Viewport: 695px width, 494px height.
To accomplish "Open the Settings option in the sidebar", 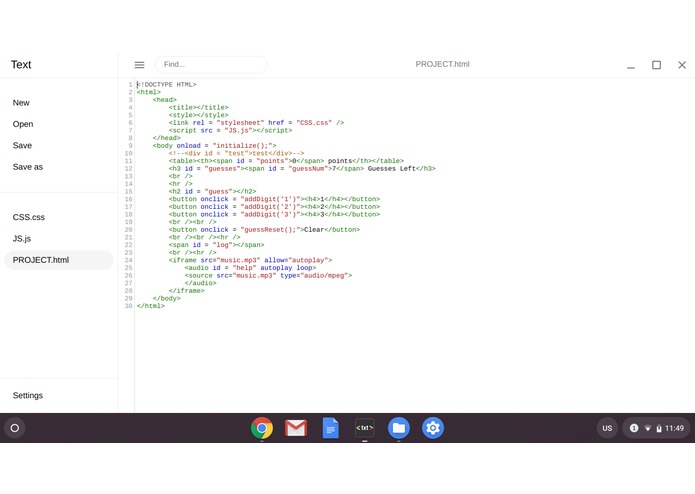I will pyautogui.click(x=27, y=395).
